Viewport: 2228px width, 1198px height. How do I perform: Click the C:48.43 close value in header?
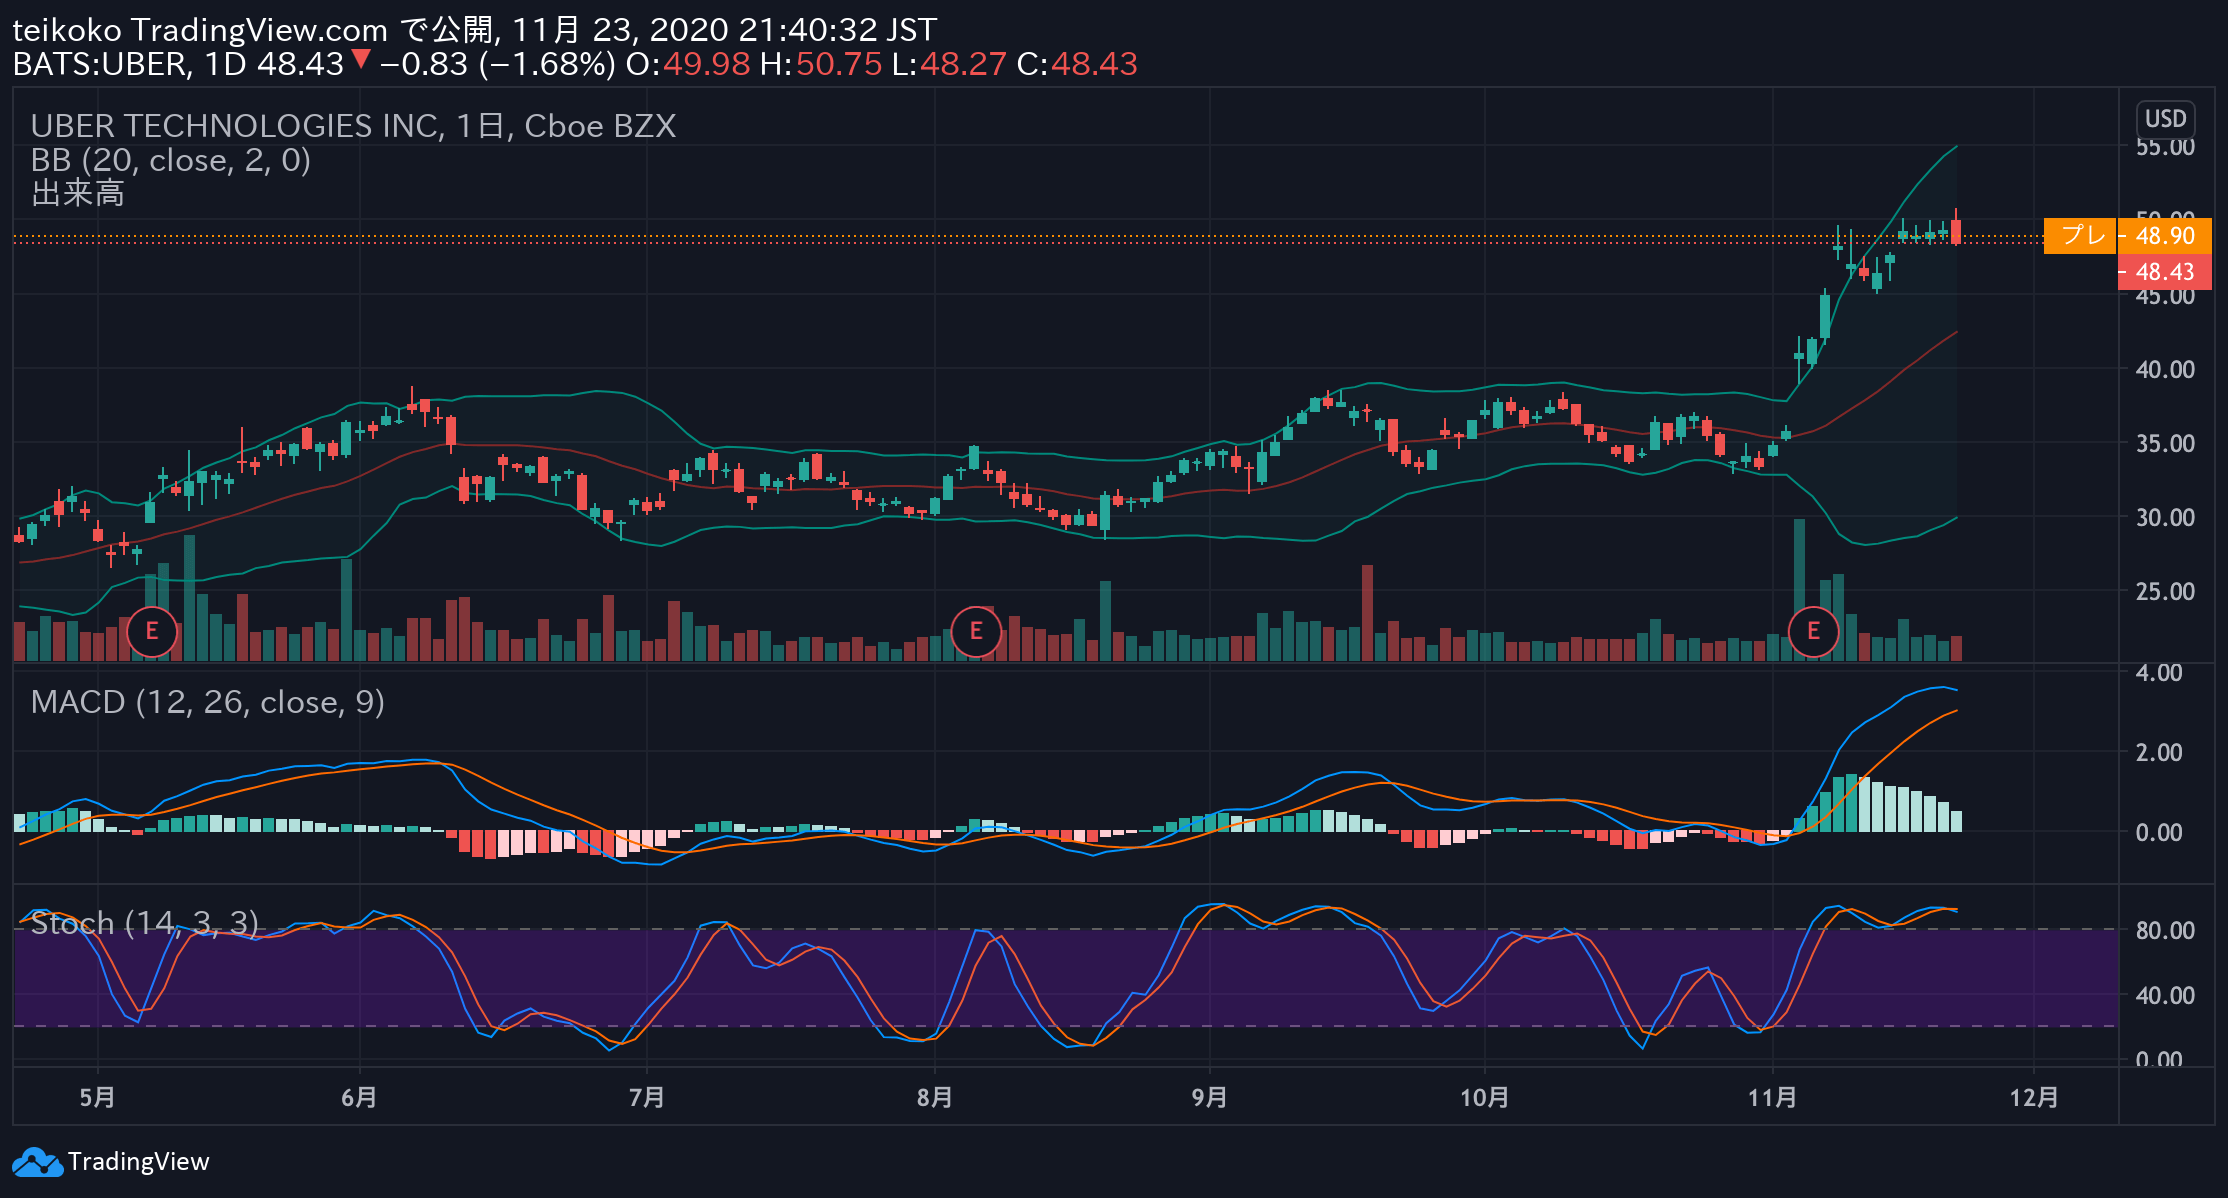pyautogui.click(x=1077, y=64)
